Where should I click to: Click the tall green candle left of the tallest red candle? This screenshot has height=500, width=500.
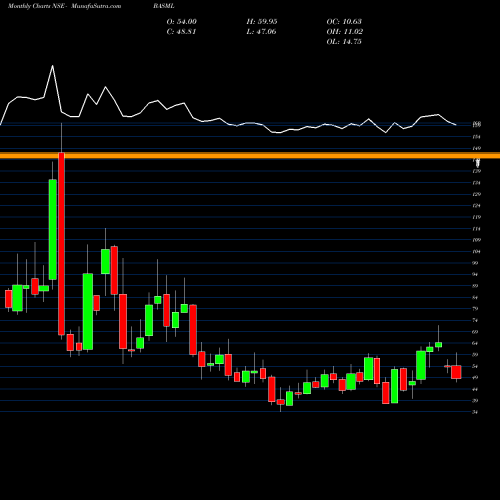(53, 229)
